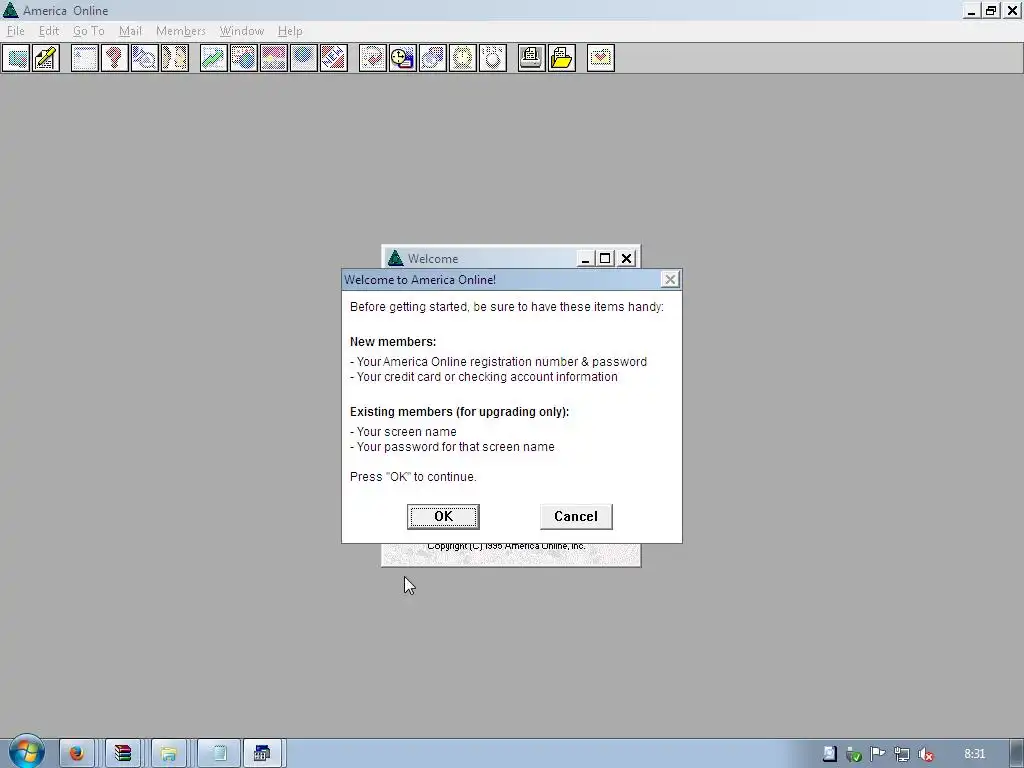
Task: Click the green check security tray icon
Action: click(854, 754)
